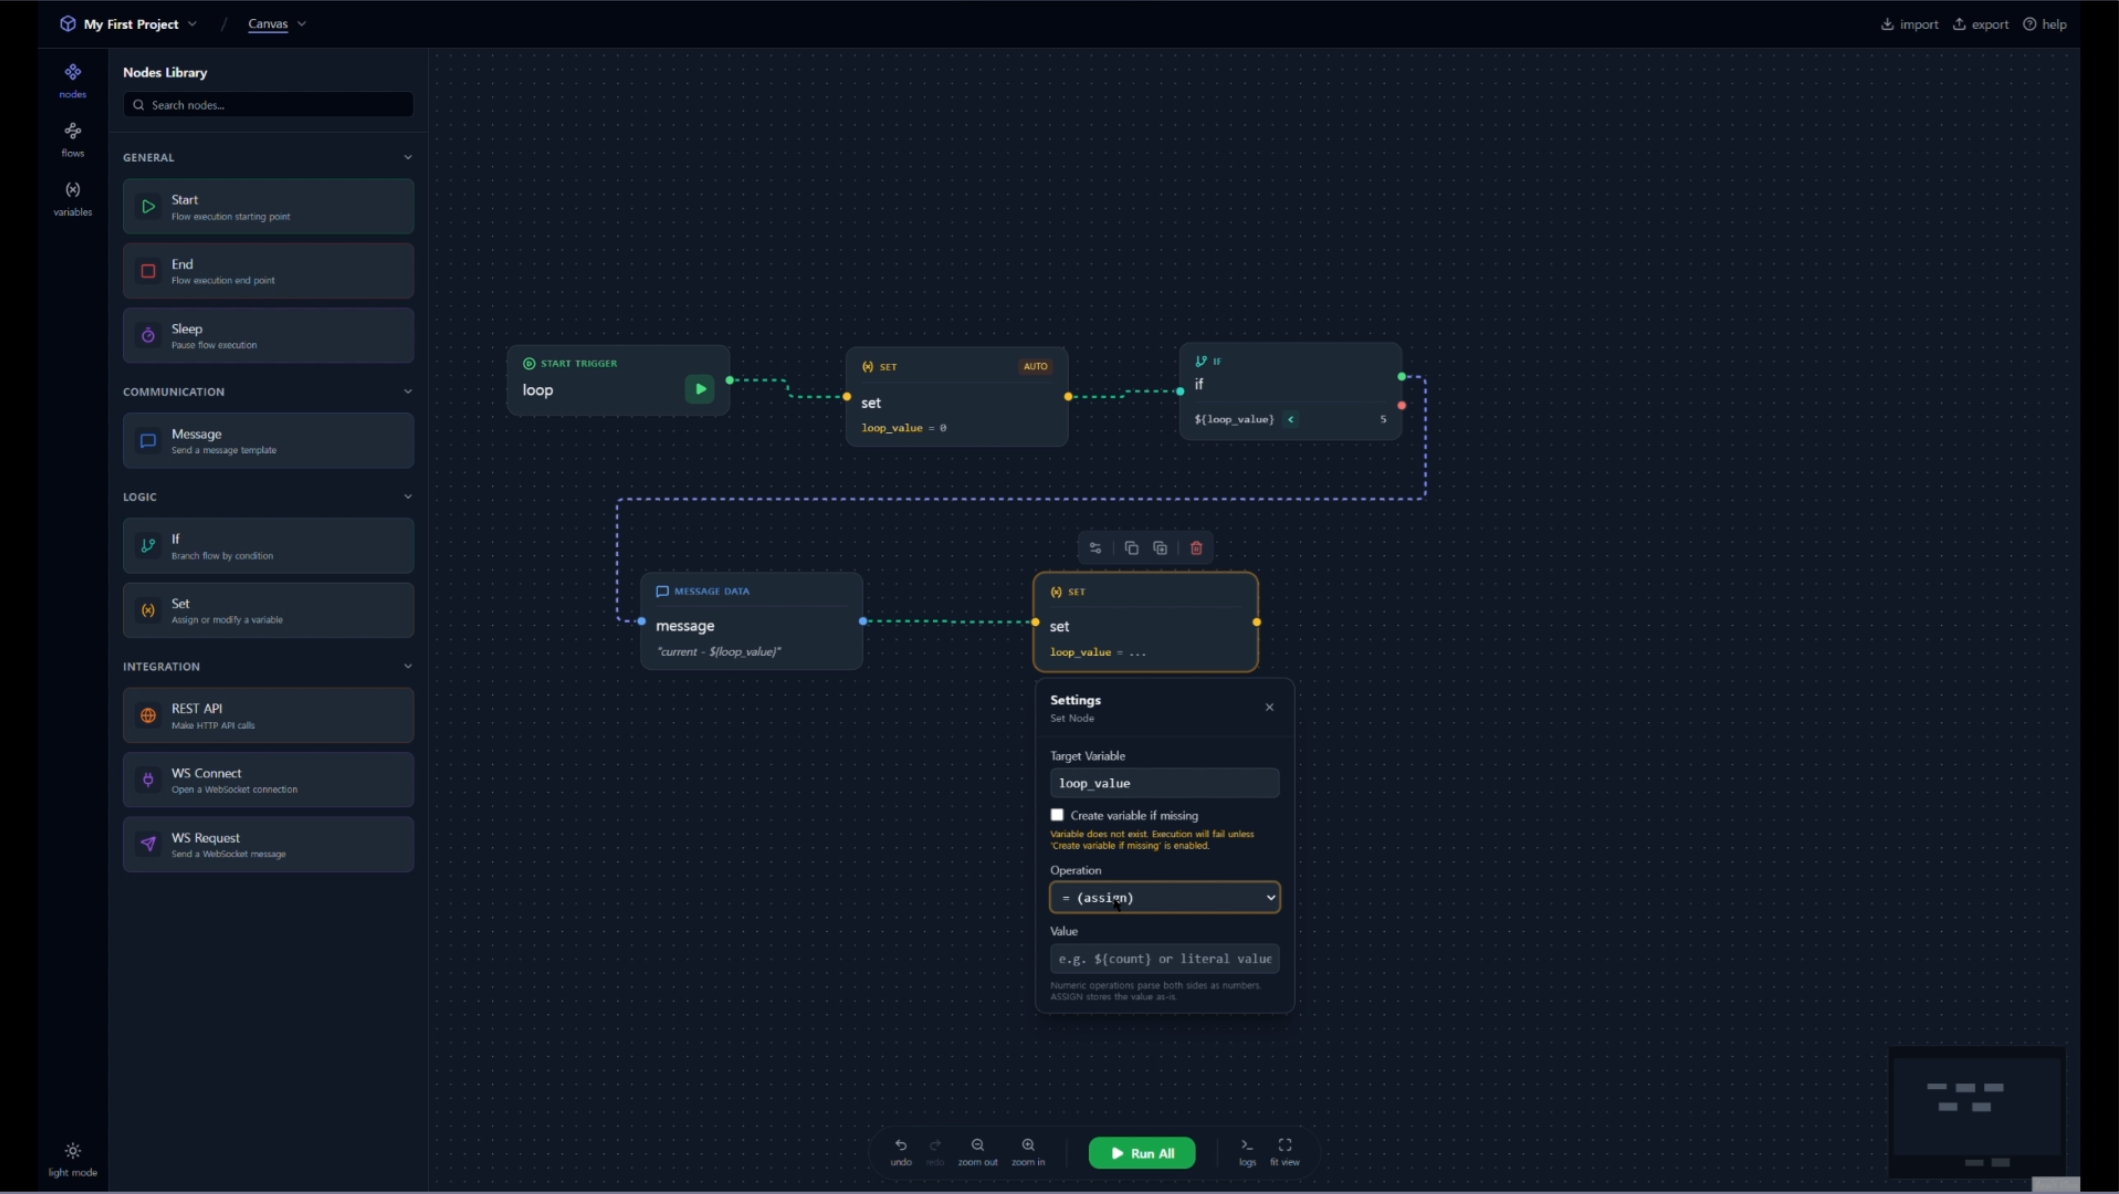Click the AUTO badge on set node
This screenshot has width=2119, height=1194.
[x=1035, y=366]
